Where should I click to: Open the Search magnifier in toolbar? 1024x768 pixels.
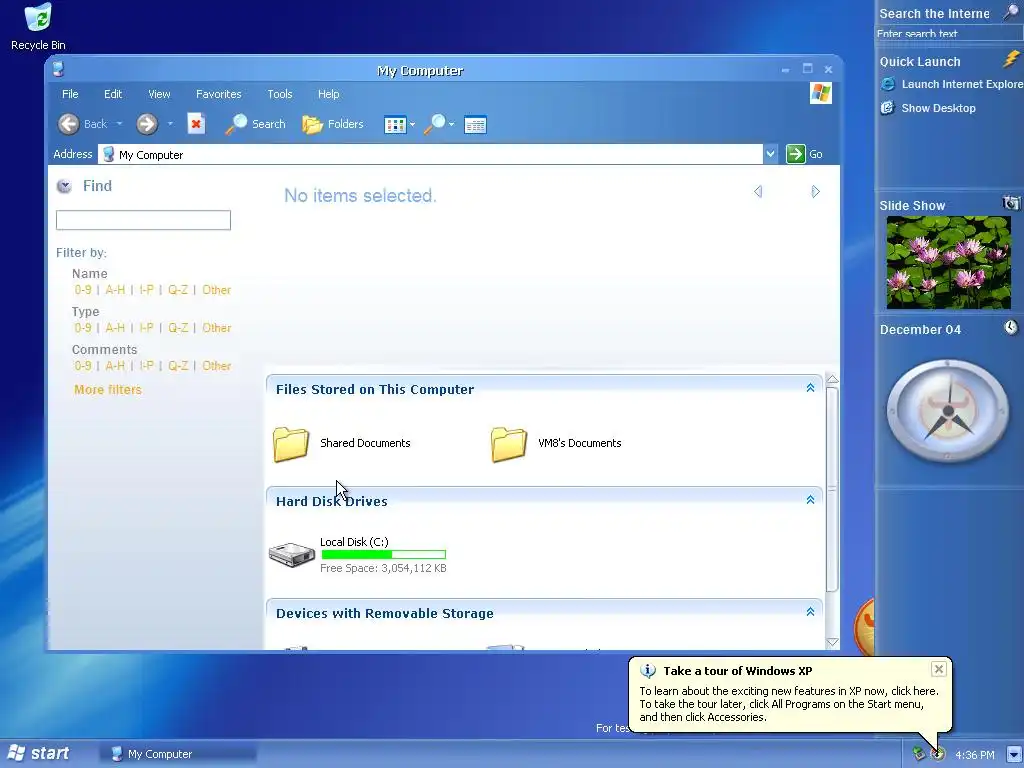255,124
